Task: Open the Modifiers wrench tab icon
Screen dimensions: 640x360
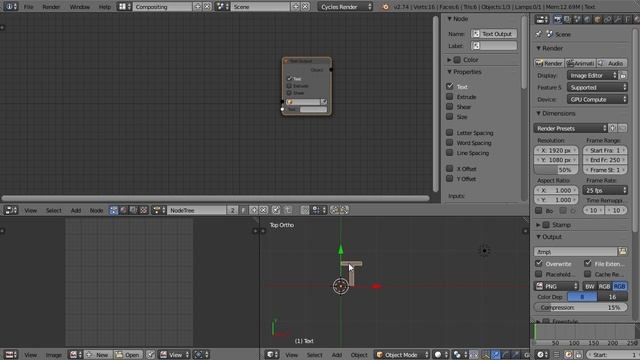Action: (x=618, y=19)
